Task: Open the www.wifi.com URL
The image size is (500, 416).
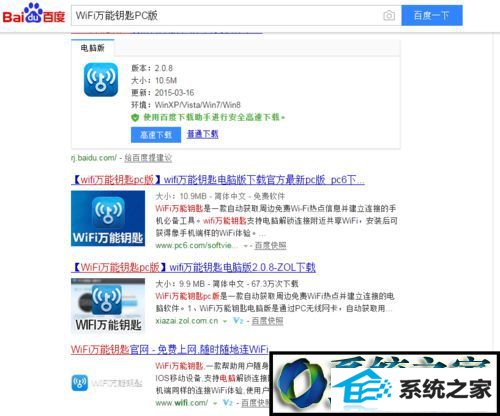Action: (182, 403)
